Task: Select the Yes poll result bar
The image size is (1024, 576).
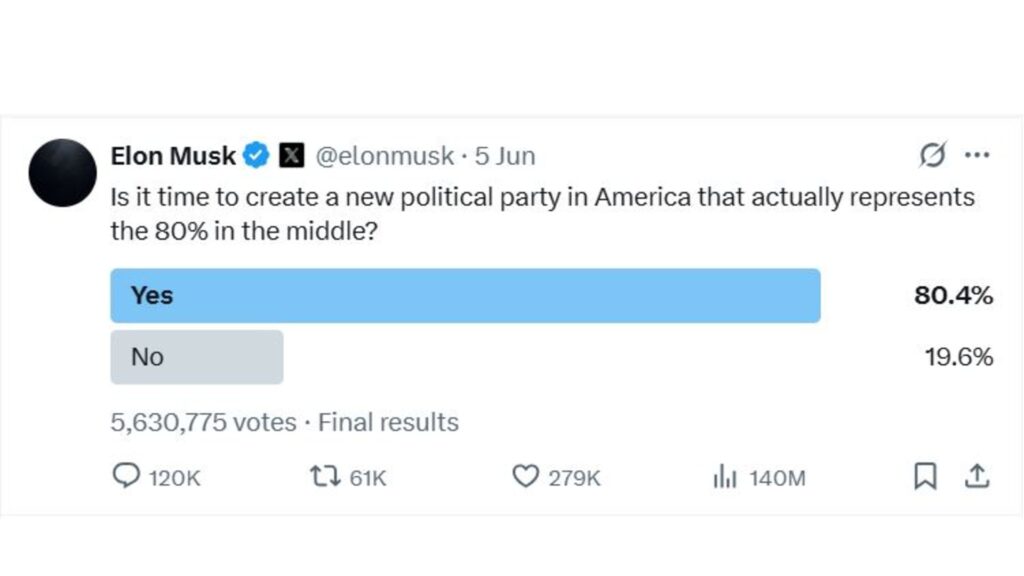Action: click(465, 295)
